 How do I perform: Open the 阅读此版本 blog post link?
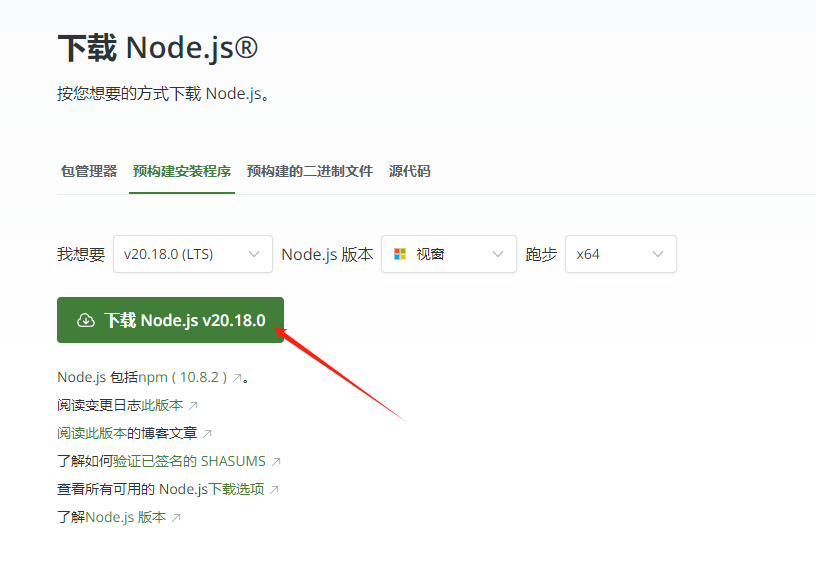(x=92, y=433)
